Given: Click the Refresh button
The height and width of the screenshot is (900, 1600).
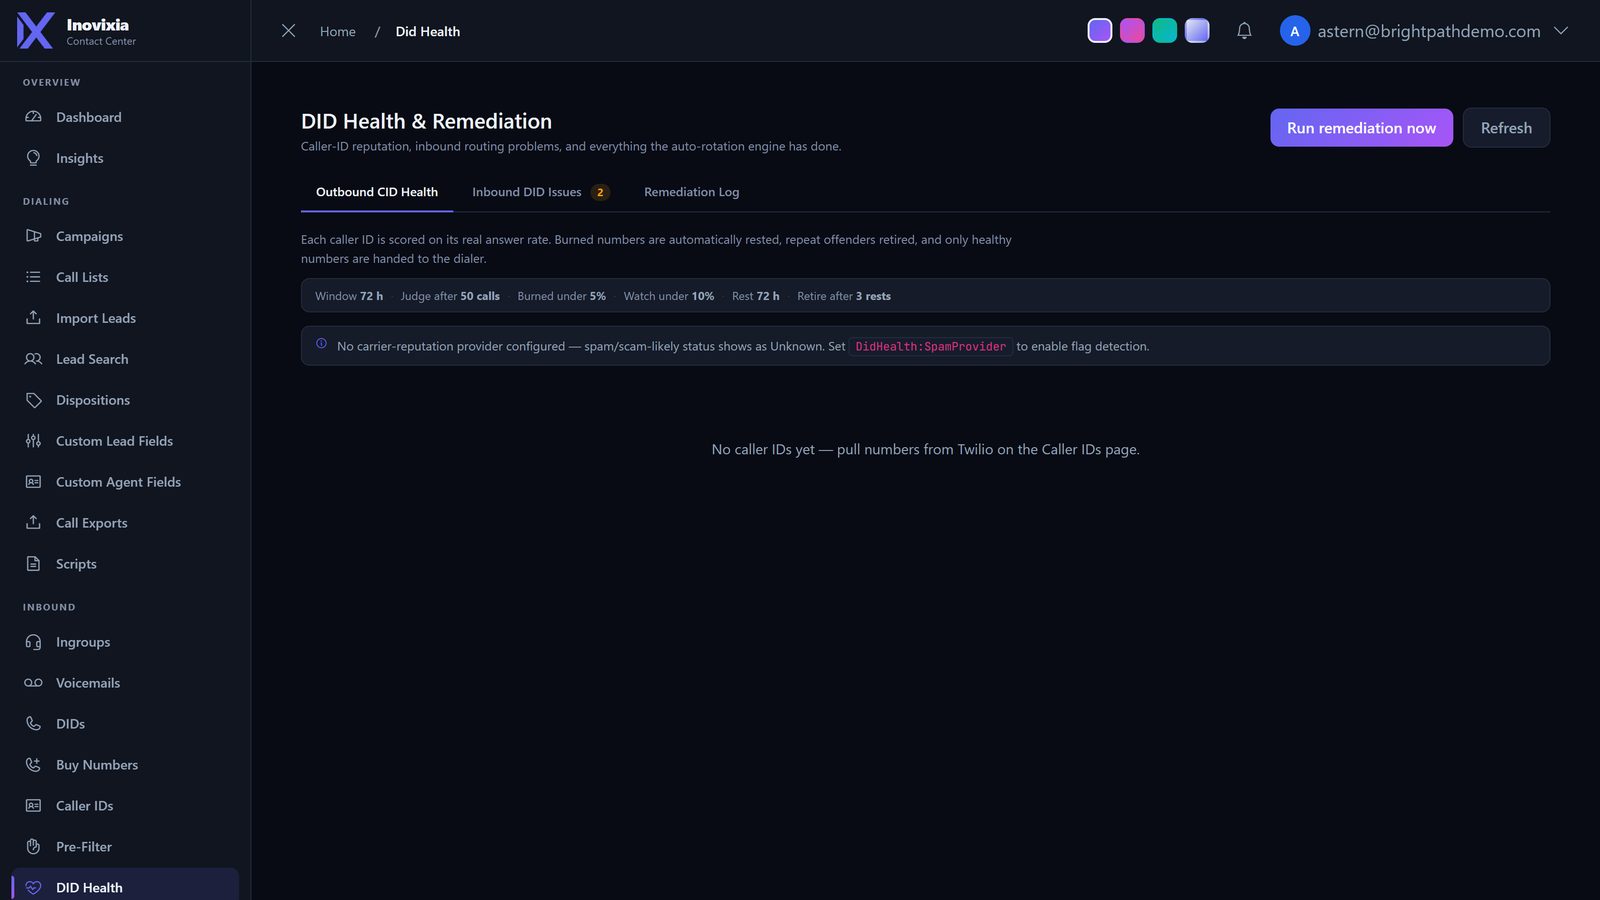Looking at the screenshot, I should 1506,128.
